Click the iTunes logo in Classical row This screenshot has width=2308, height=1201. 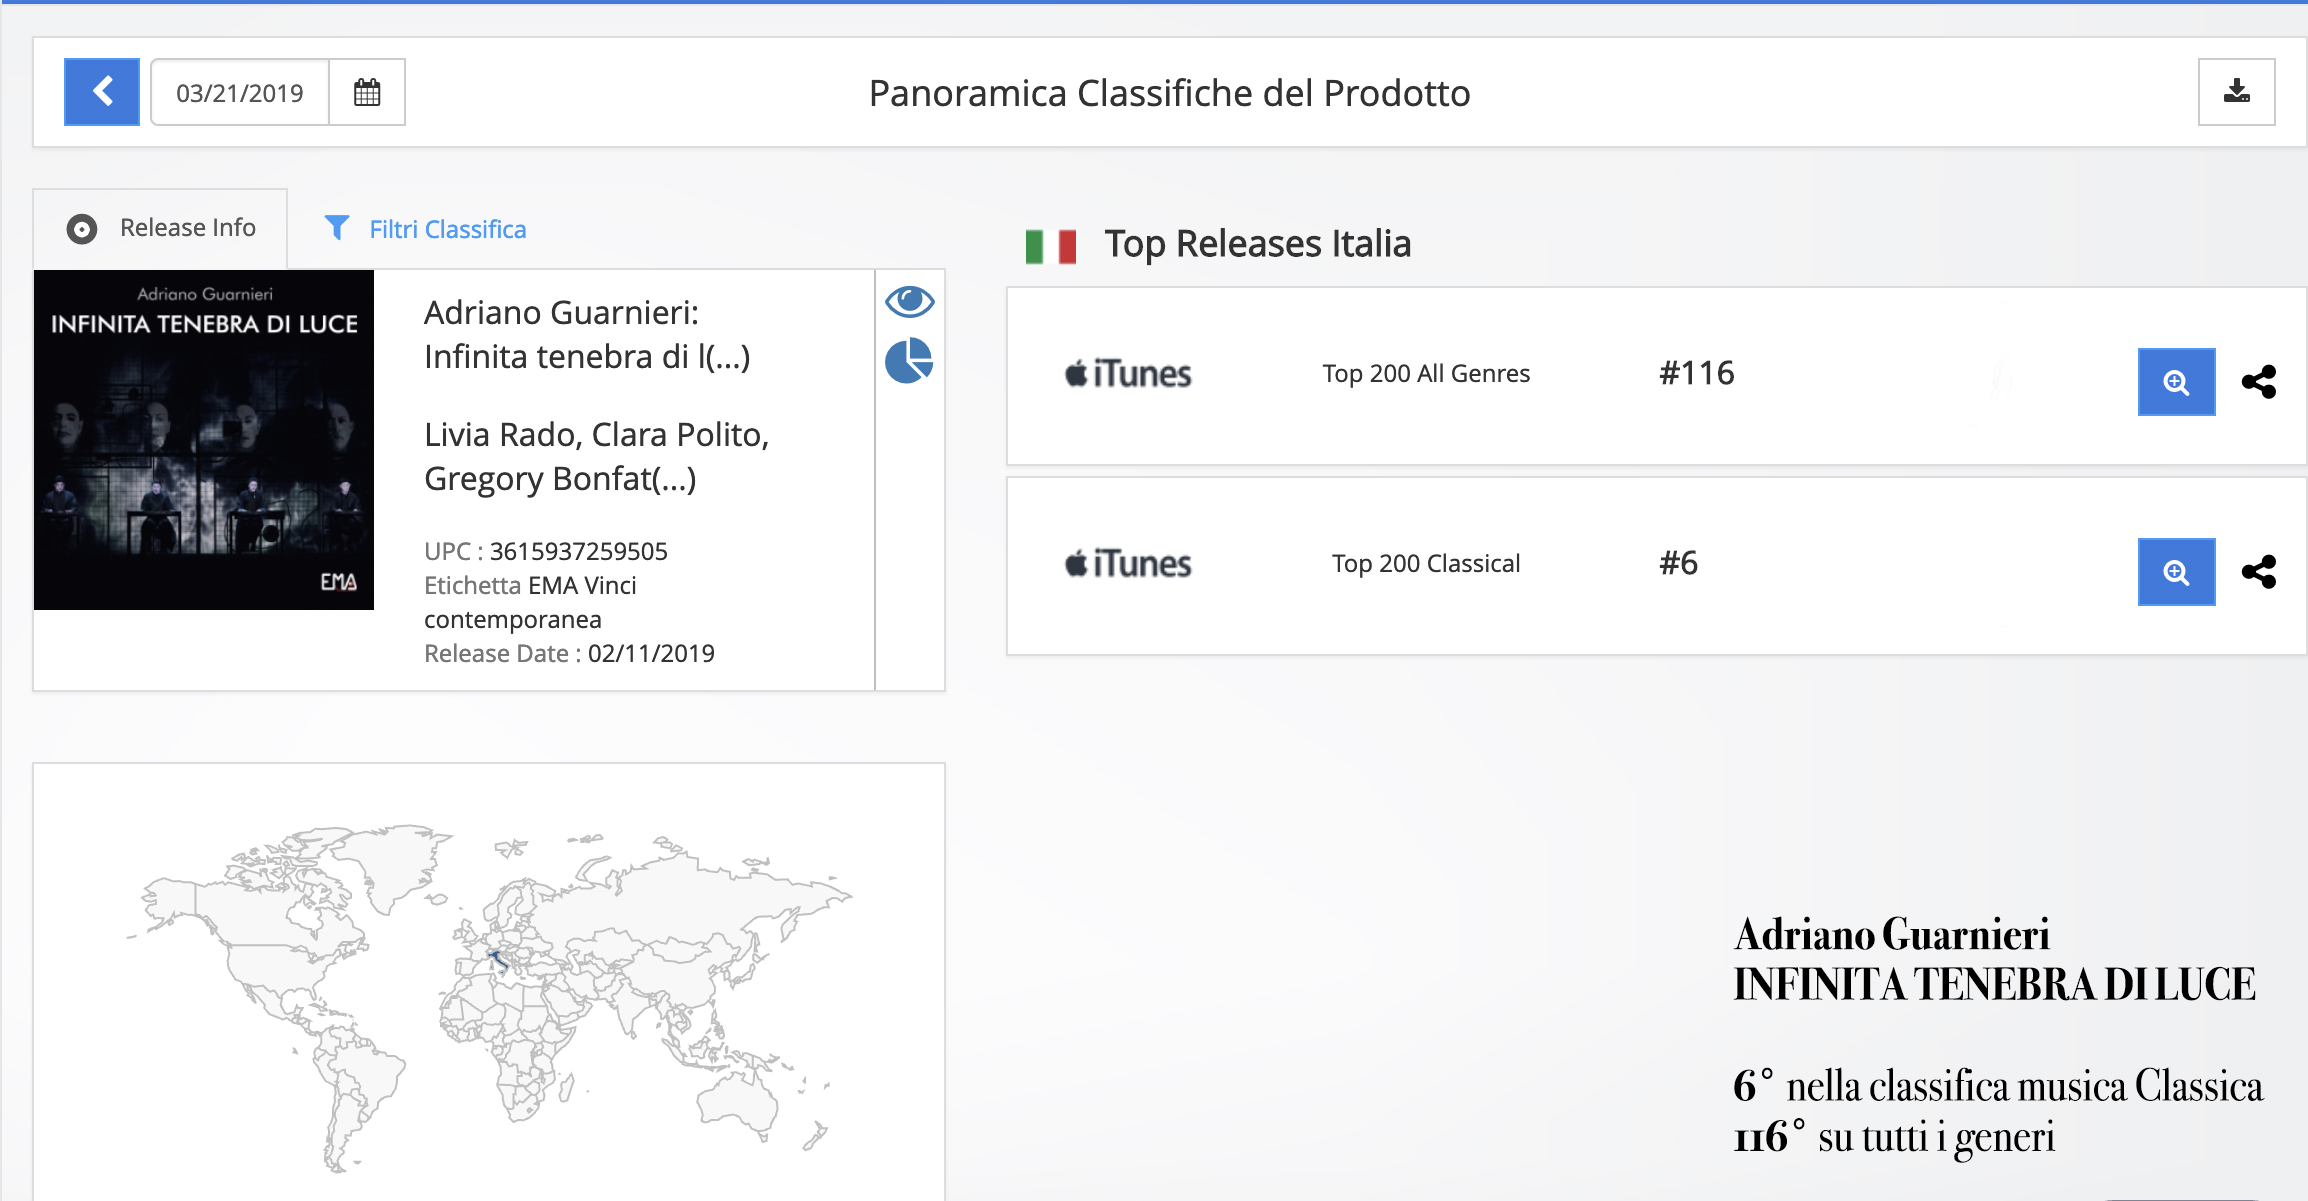1128,563
